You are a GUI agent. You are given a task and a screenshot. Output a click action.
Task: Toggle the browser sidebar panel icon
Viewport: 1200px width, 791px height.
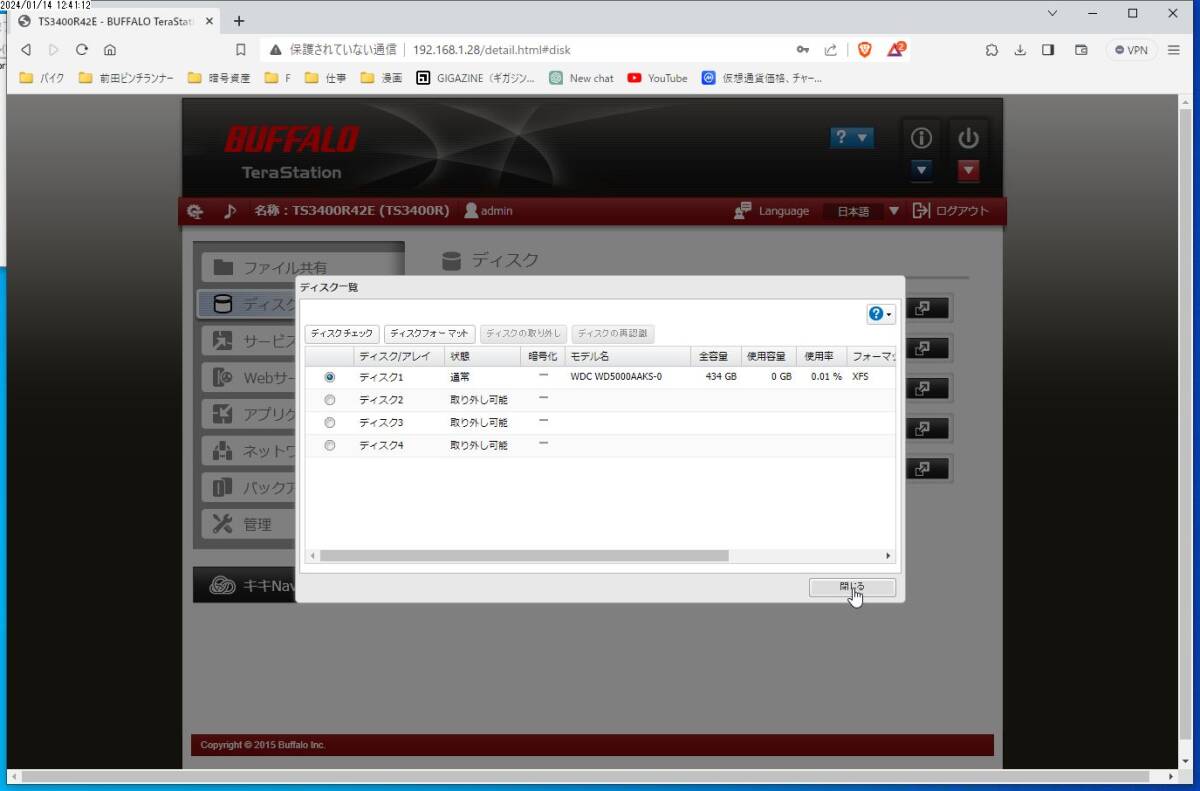pyautogui.click(x=1048, y=50)
